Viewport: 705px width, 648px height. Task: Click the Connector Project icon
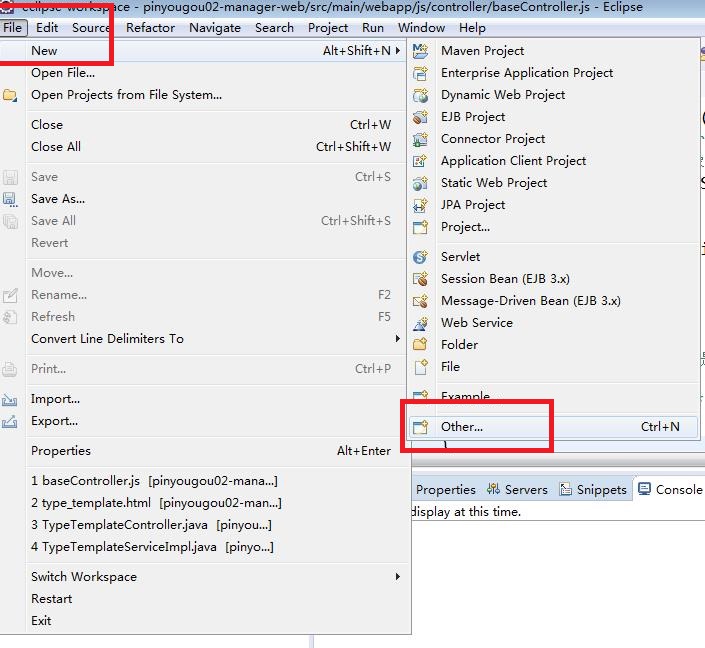(420, 139)
